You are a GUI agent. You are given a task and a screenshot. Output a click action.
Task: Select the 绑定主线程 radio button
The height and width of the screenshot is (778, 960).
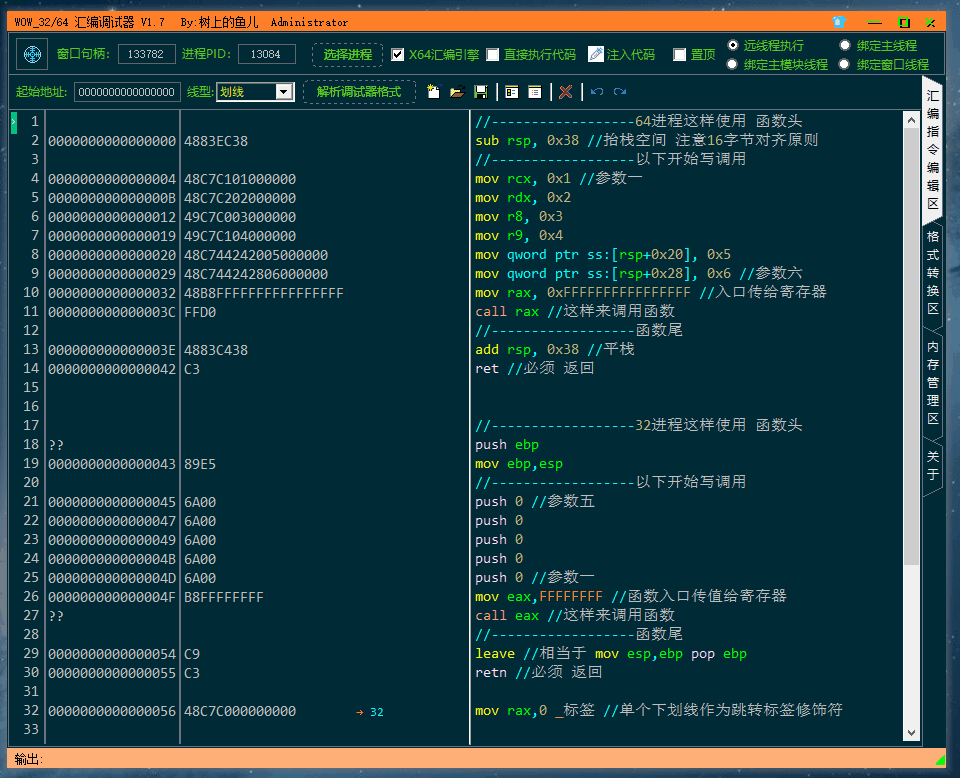[x=845, y=45]
